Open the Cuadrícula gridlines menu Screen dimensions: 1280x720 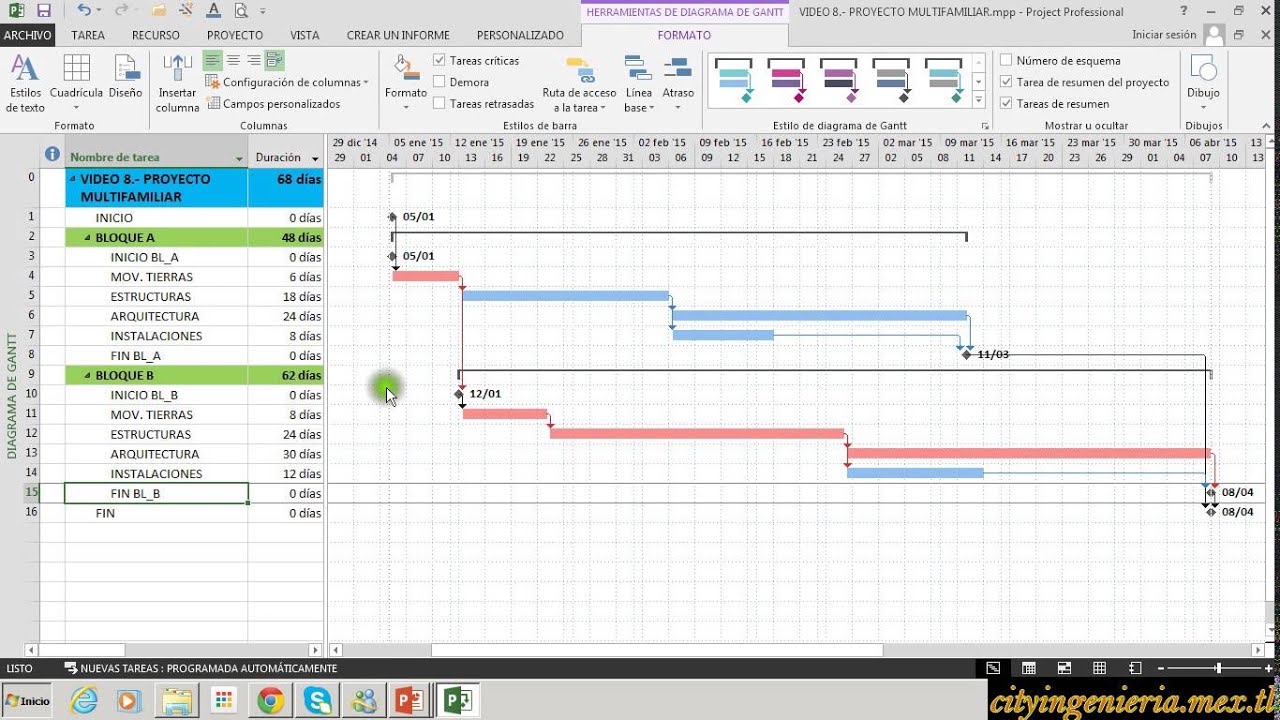pos(76,83)
